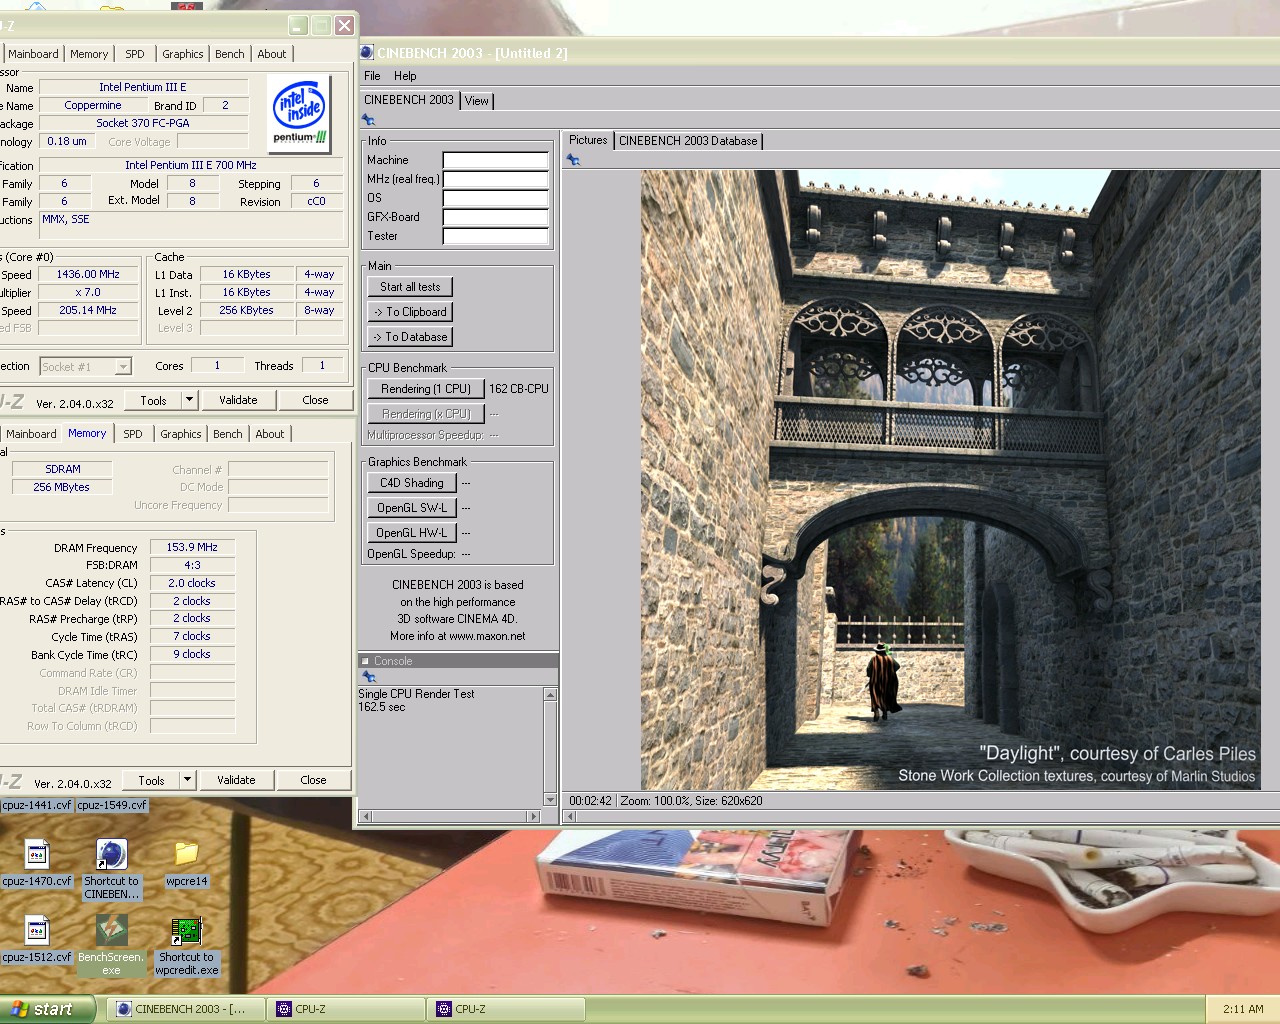Click the To Database button
Image resolution: width=1280 pixels, height=1024 pixels.
410,337
